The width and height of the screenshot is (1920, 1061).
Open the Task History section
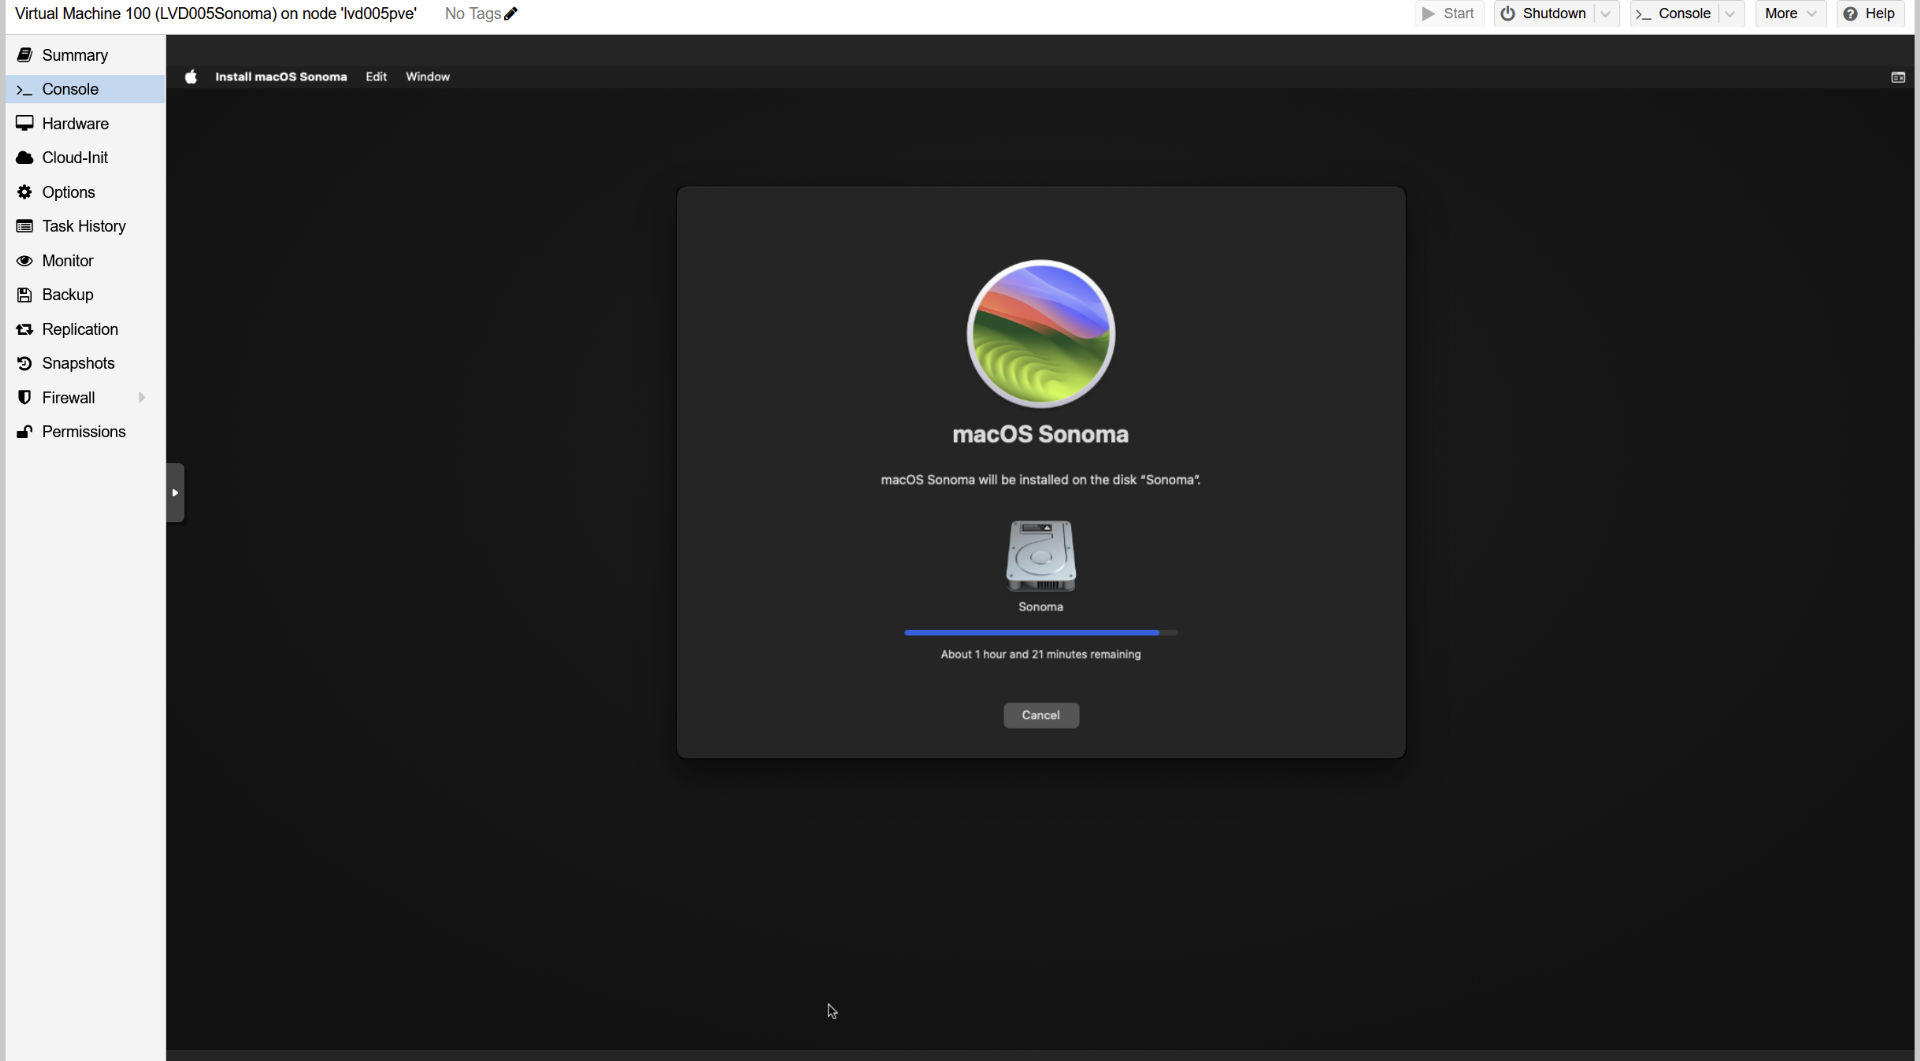[x=85, y=226]
